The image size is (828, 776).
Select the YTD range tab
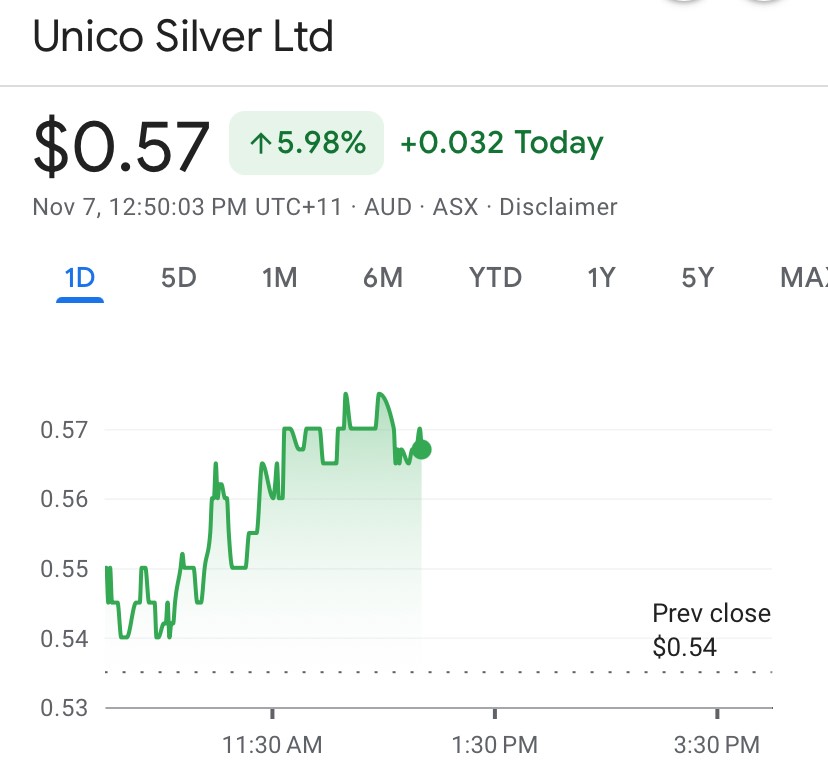click(495, 277)
